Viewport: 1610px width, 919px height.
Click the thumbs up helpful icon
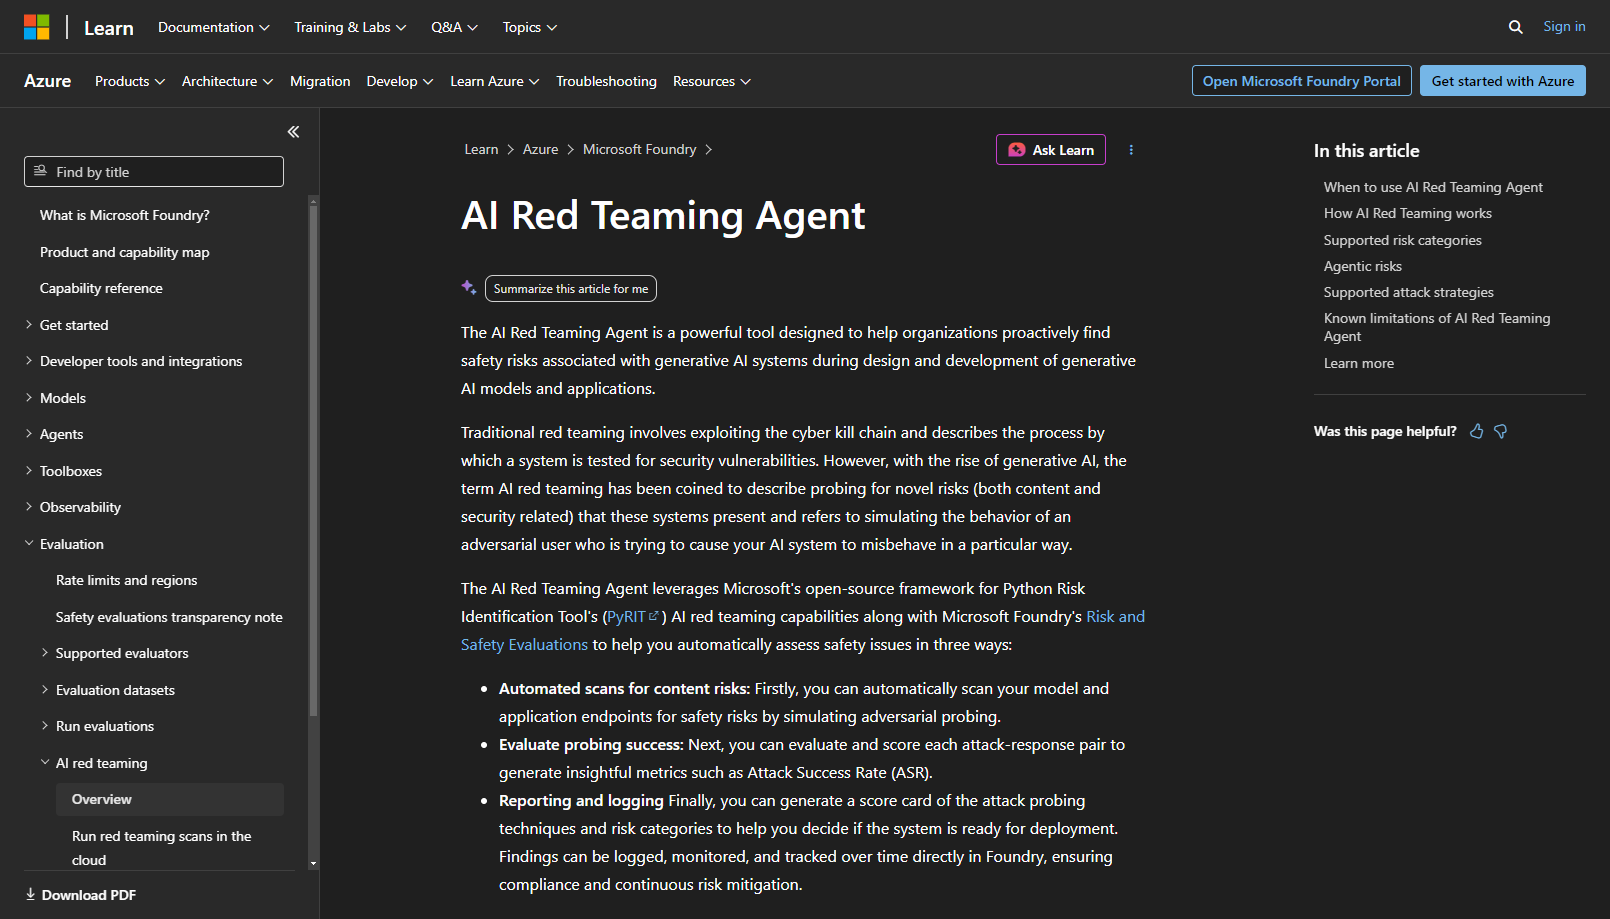pyautogui.click(x=1477, y=431)
